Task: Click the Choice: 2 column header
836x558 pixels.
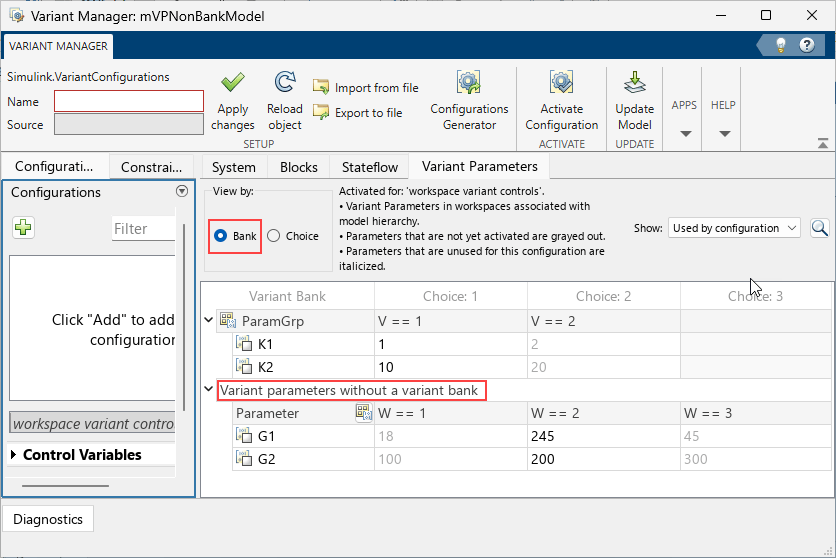Action: 604,296
